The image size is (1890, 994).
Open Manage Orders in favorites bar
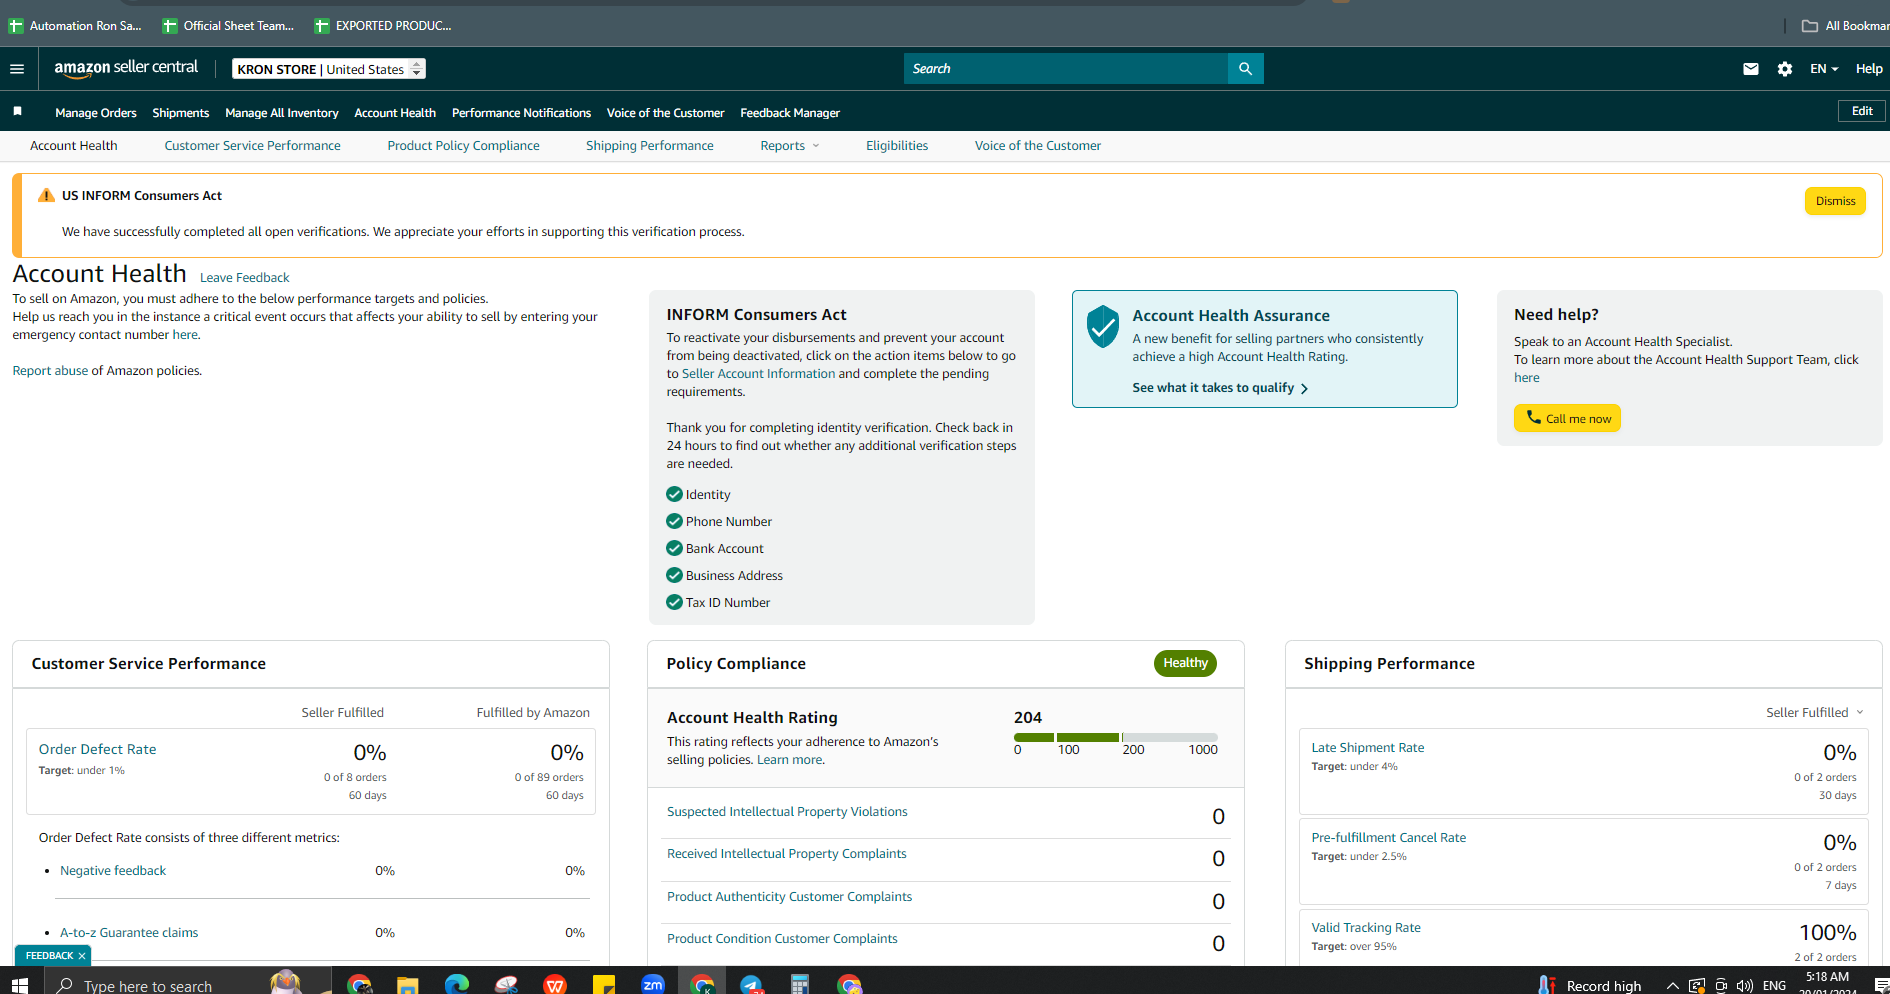point(96,113)
